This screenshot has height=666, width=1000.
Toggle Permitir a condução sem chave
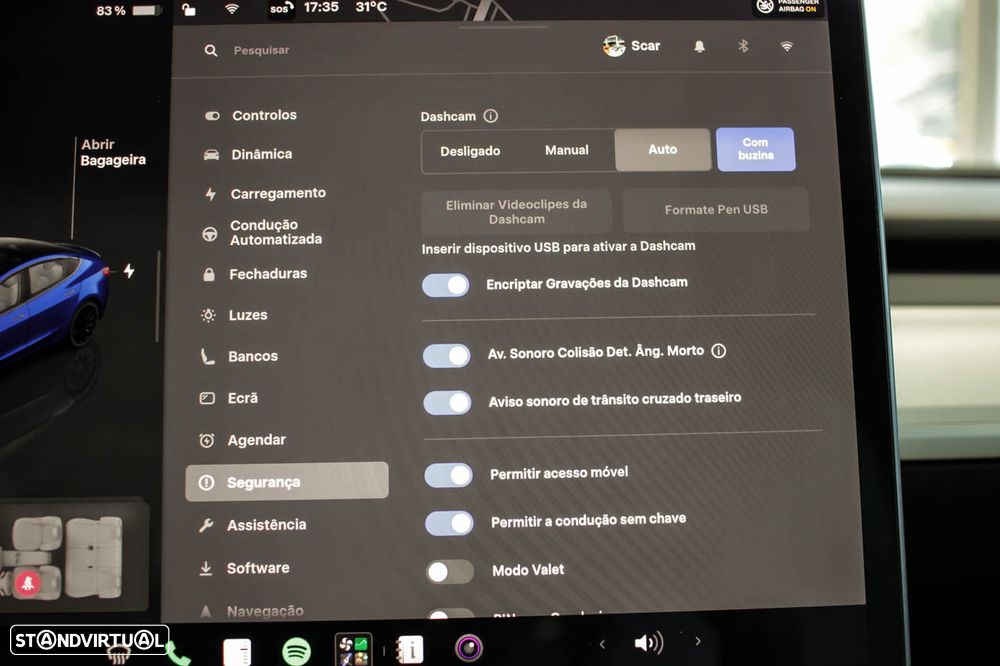[450, 523]
